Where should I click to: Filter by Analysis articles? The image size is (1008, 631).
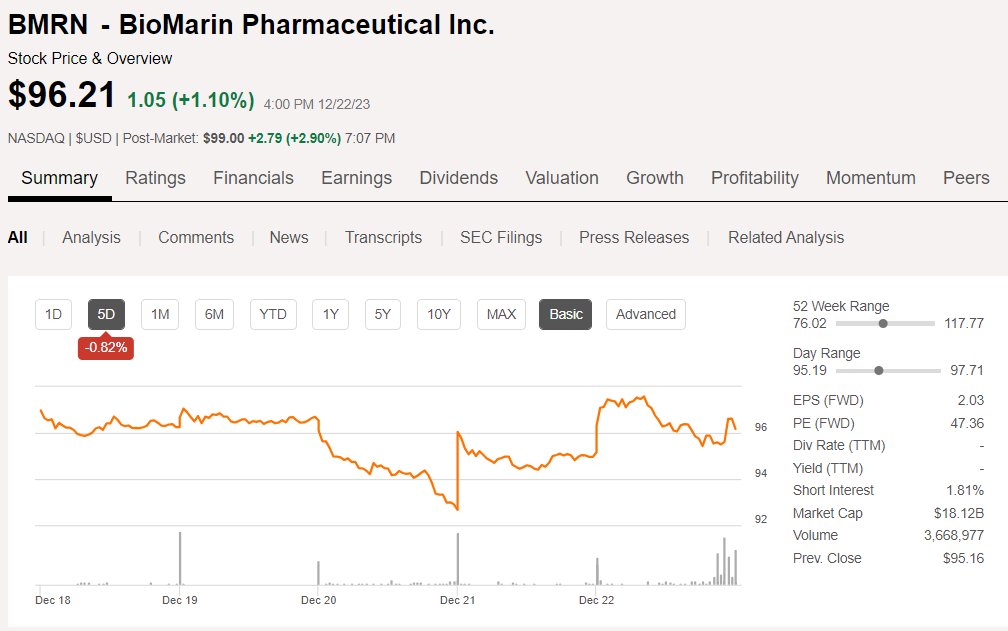[x=91, y=237]
